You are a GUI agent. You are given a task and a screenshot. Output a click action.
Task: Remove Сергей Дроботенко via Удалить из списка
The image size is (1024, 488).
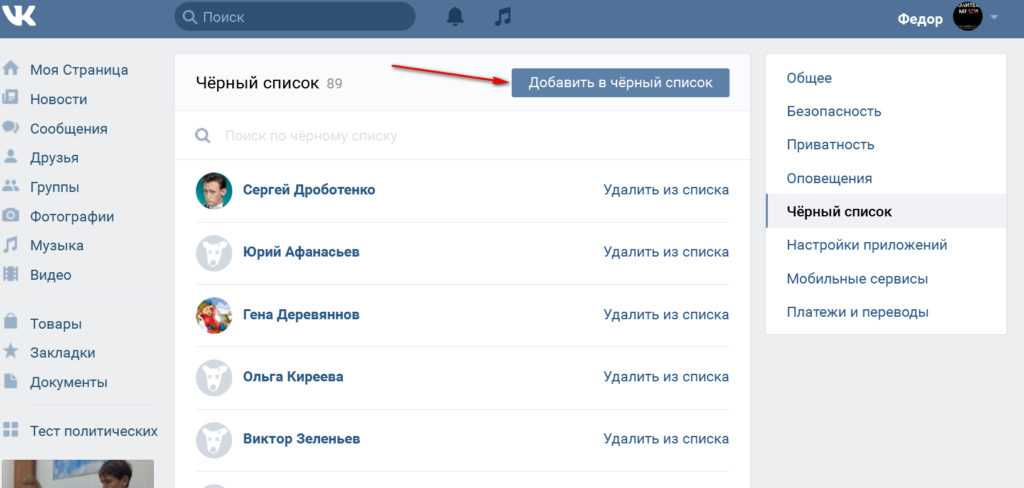click(x=666, y=190)
